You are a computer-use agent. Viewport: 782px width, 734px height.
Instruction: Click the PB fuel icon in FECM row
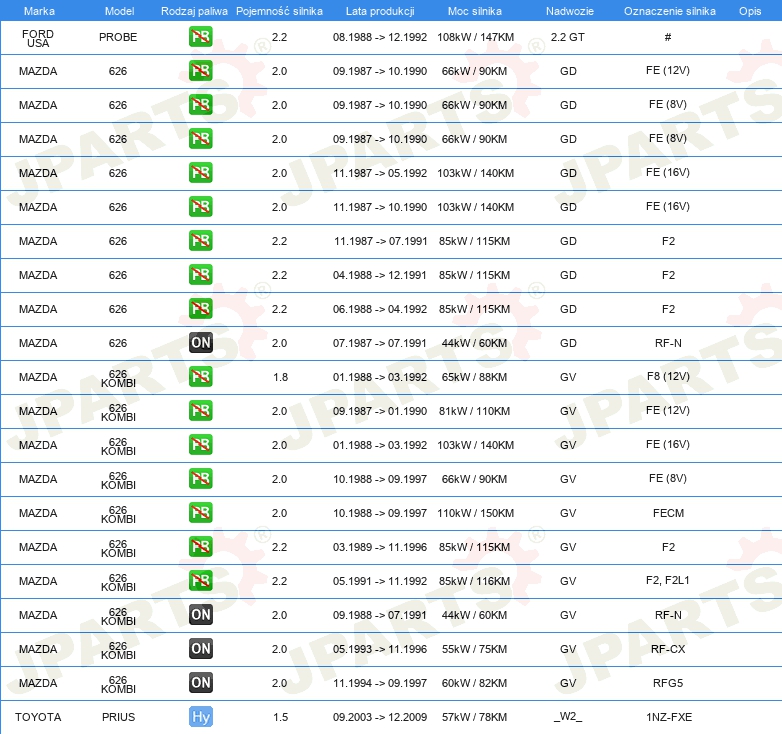tap(201, 513)
